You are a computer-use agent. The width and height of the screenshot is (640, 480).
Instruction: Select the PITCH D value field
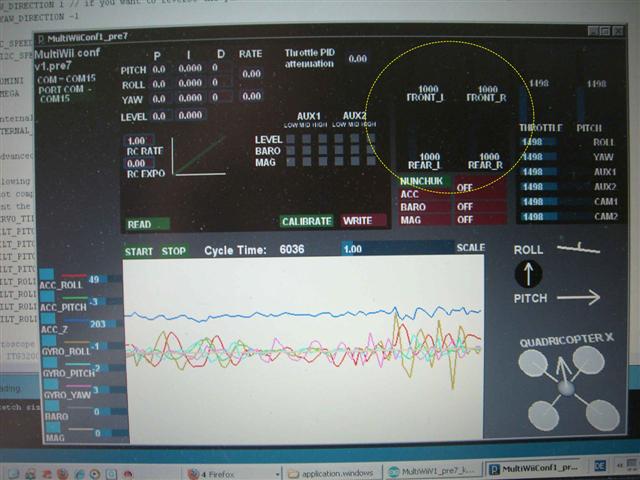[221, 68]
